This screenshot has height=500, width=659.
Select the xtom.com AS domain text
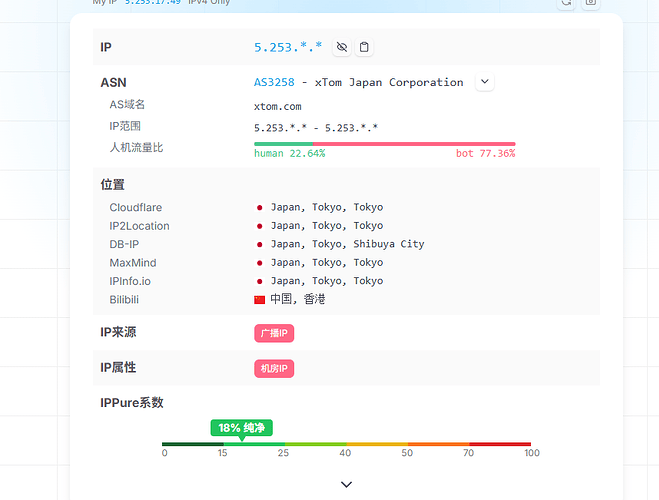[277, 106]
